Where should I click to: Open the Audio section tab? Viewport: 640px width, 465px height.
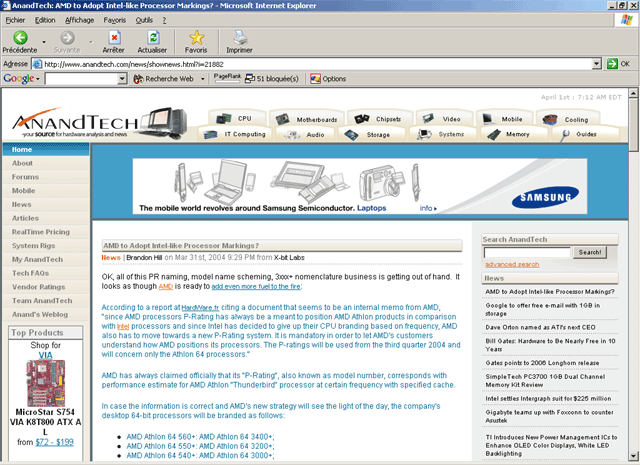point(305,134)
